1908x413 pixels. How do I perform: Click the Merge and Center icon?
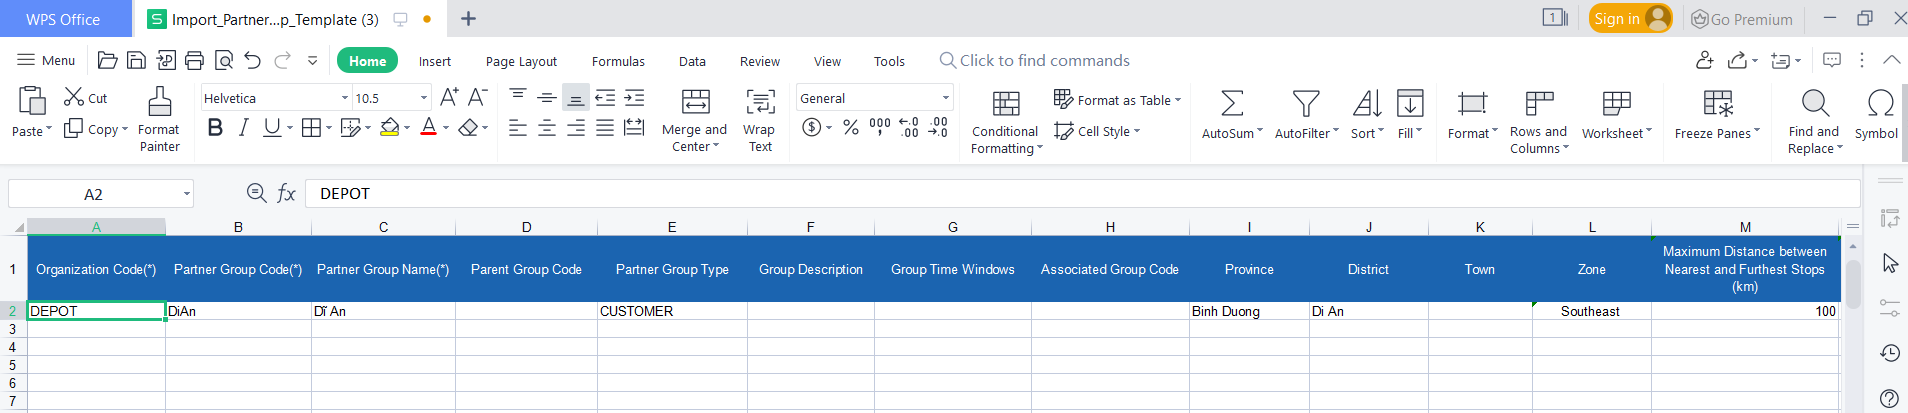(695, 102)
